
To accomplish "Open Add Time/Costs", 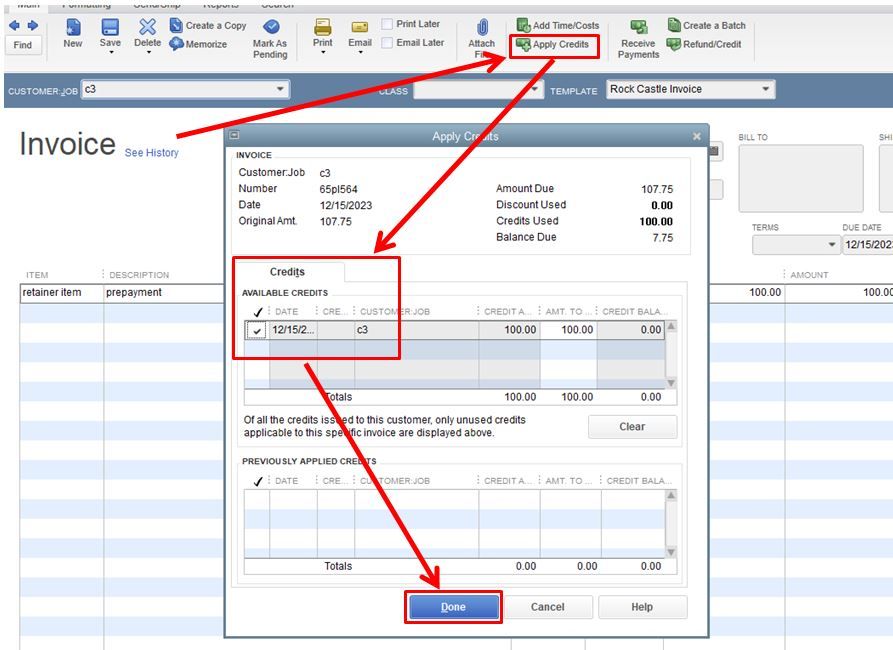I will pos(558,25).
